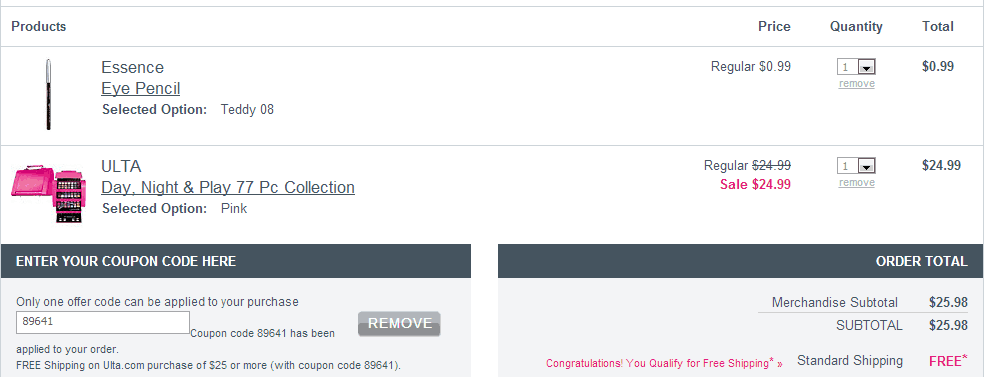984x377 pixels.
Task: Open the Day, Night & Play 77 Pc Collection link
Action: point(228,187)
